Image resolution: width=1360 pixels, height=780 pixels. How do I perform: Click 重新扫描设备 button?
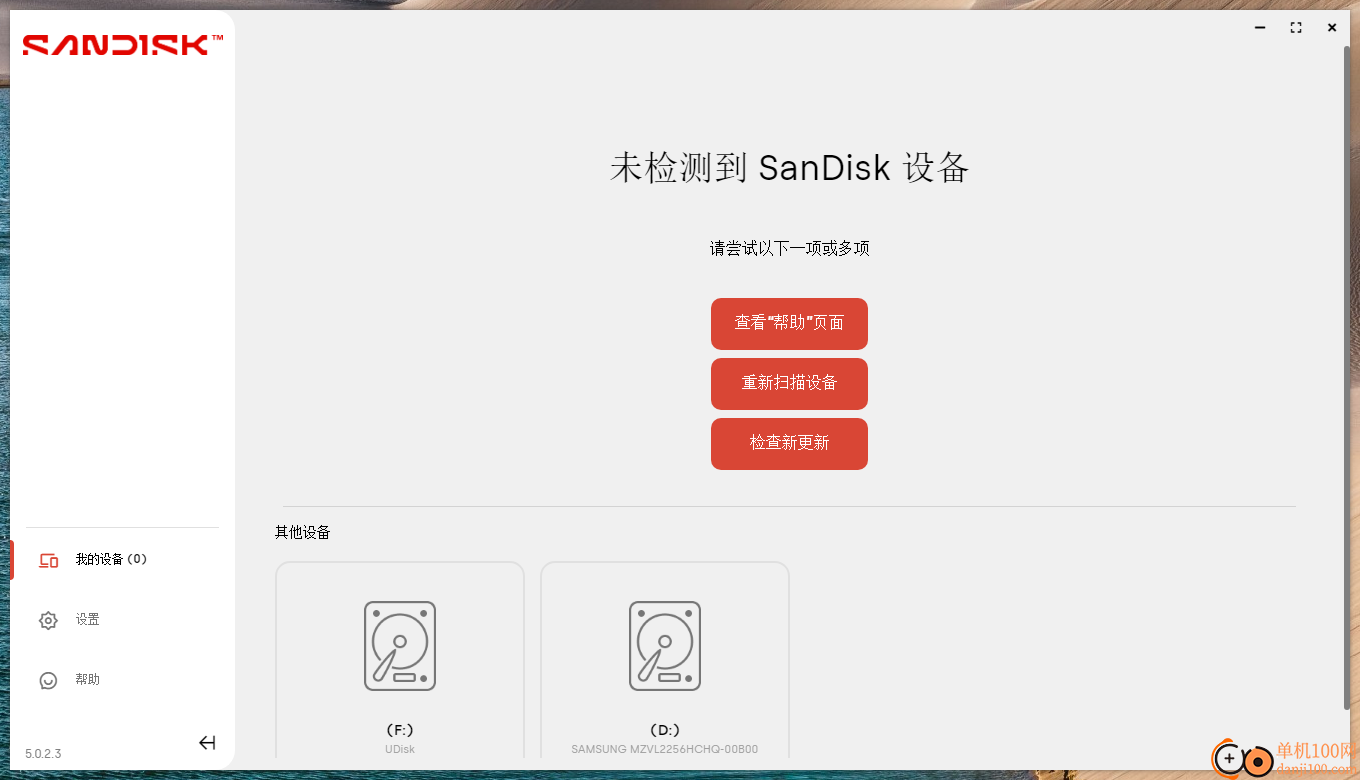[789, 383]
